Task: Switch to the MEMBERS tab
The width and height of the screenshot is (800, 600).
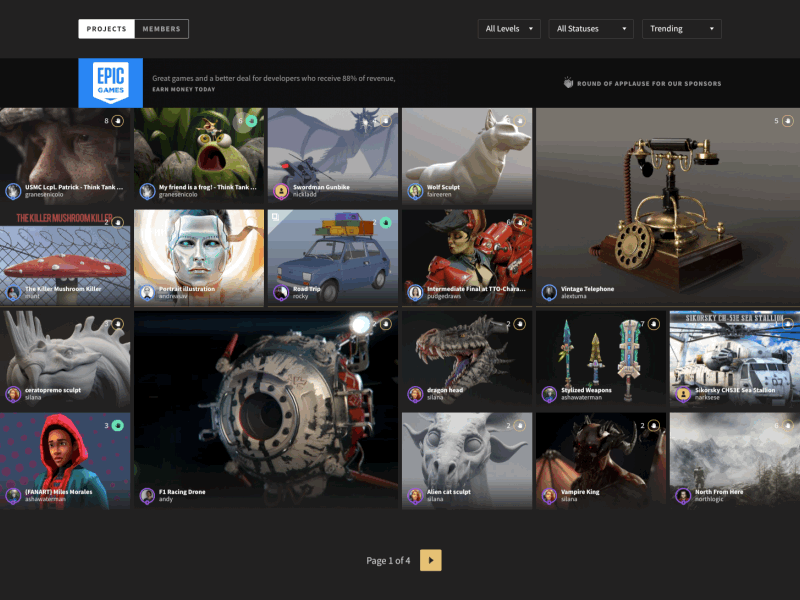Action: click(163, 29)
